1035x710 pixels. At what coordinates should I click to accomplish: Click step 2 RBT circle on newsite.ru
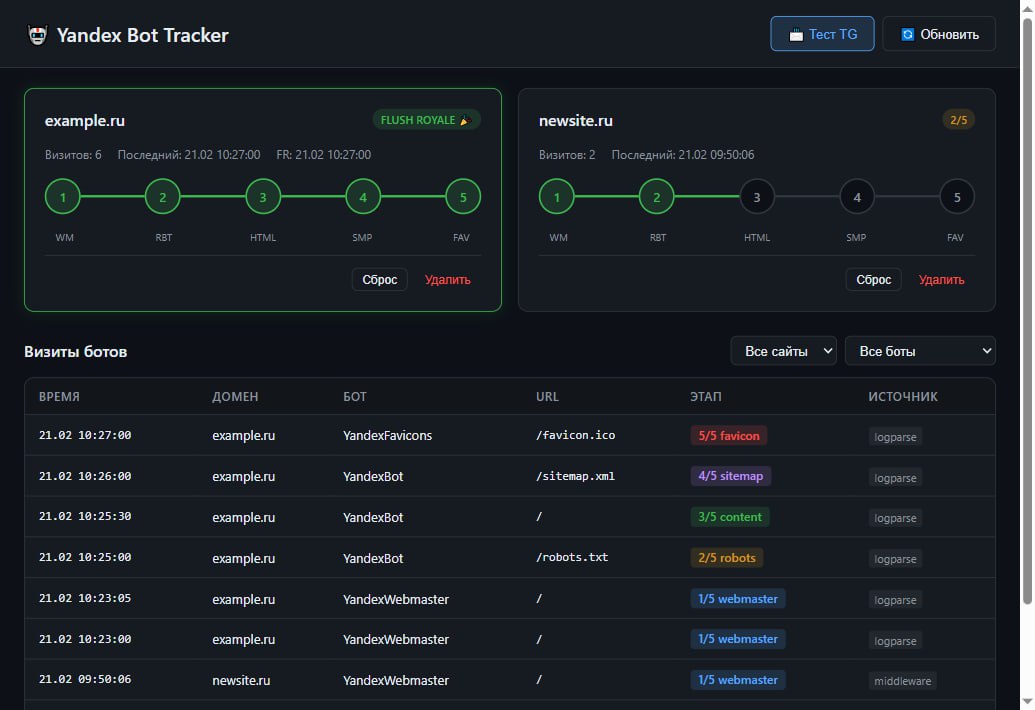pyautogui.click(x=657, y=197)
